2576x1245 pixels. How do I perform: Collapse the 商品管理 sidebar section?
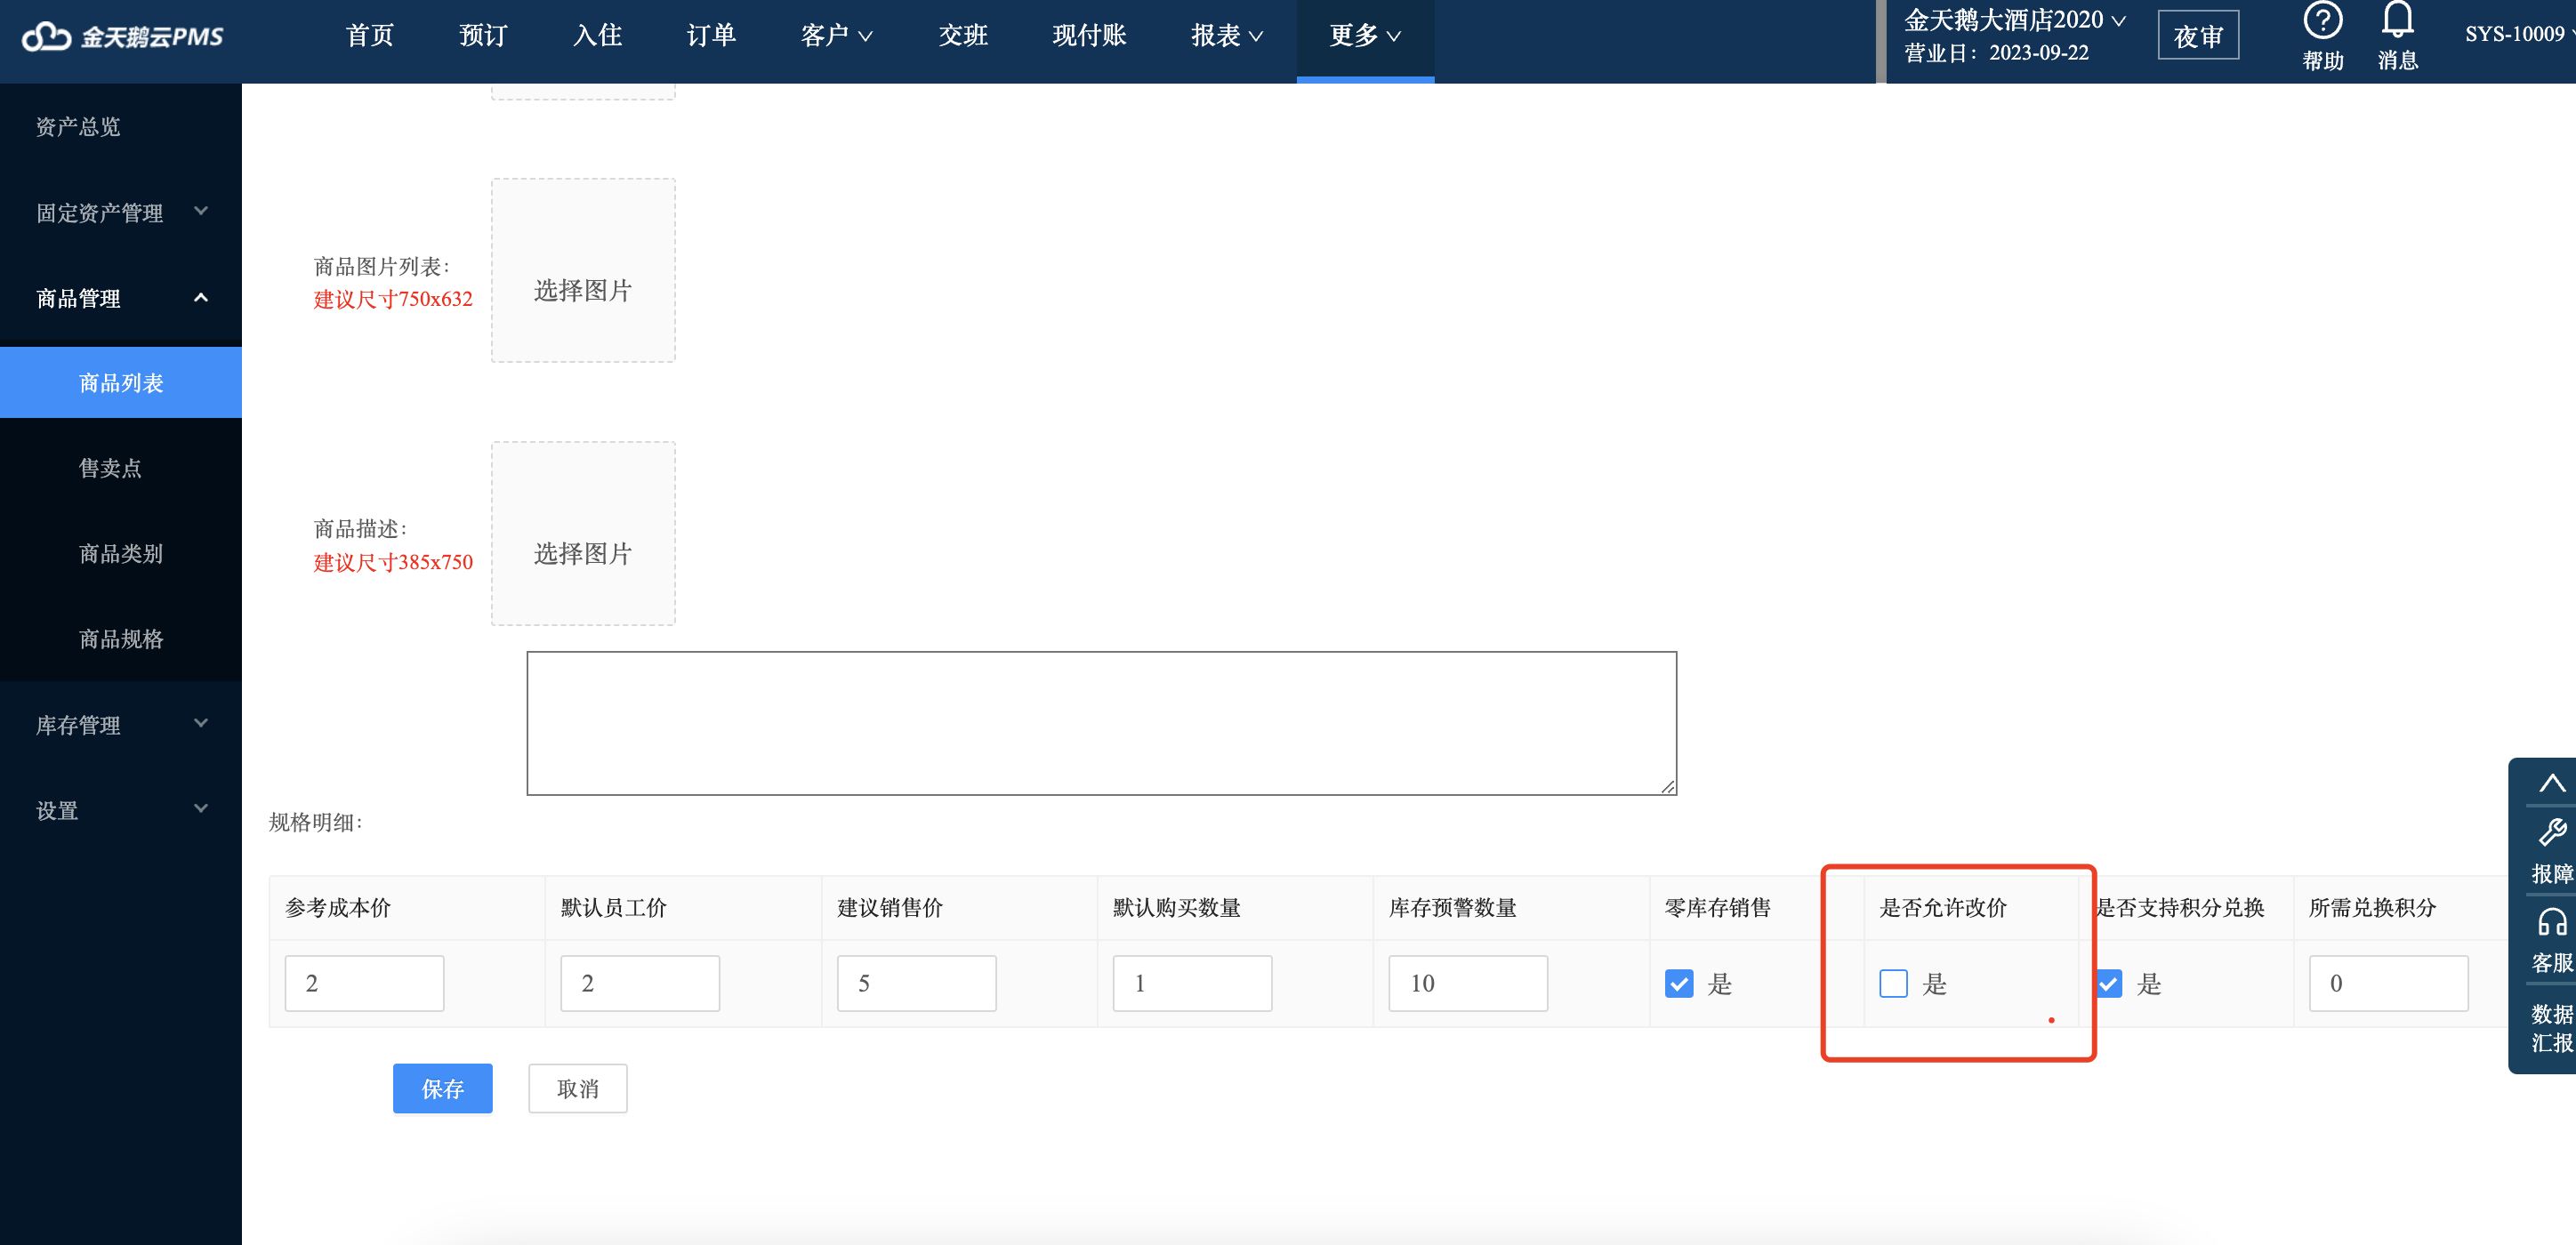121,298
